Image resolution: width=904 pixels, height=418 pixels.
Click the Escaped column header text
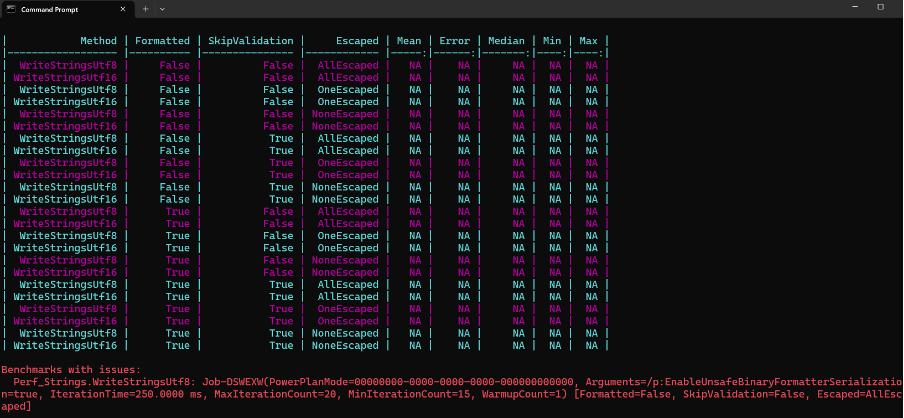[357, 41]
